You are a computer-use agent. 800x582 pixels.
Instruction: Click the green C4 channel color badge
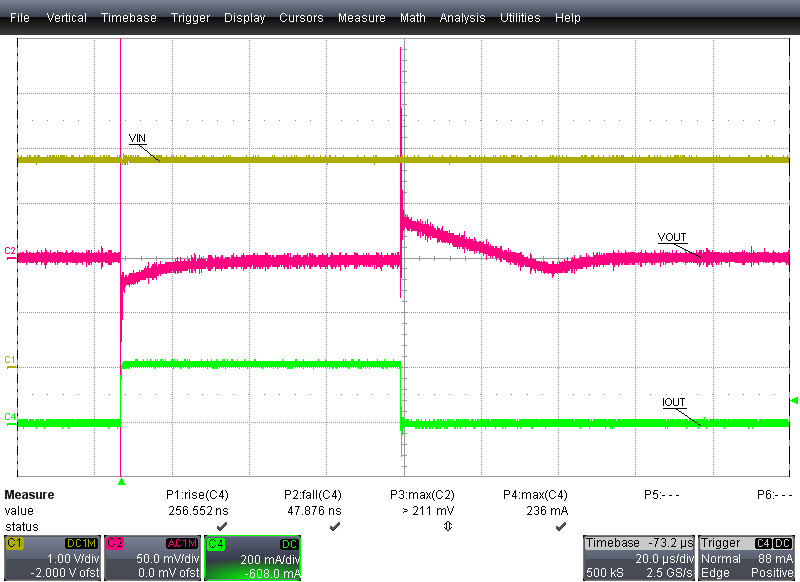215,543
